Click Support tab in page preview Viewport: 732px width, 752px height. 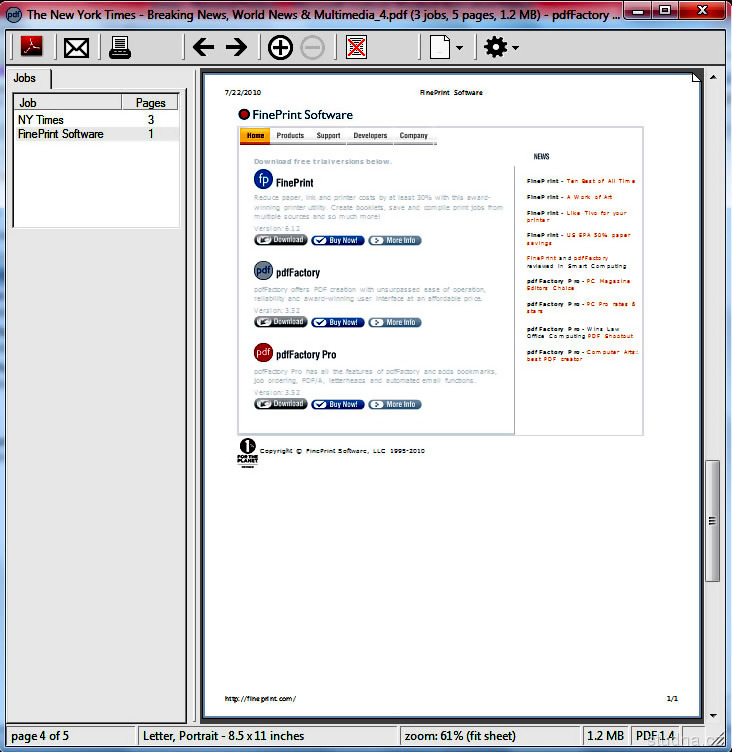click(328, 136)
